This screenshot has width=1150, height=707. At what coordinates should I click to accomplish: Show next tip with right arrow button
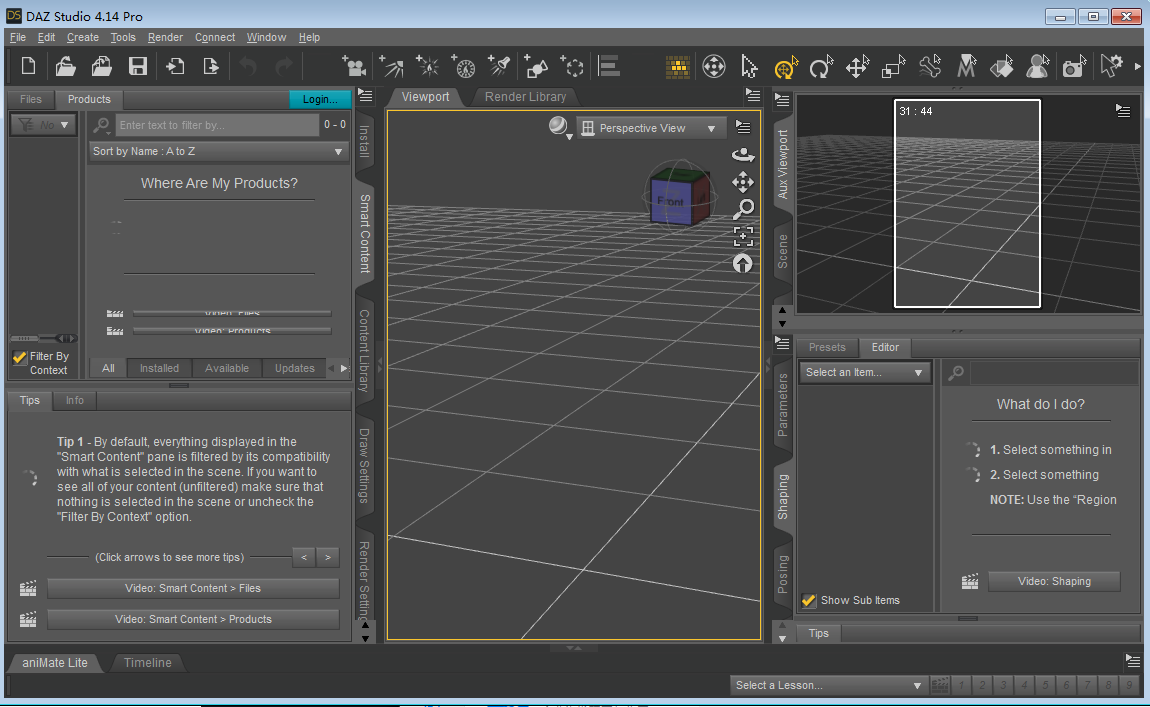point(328,557)
